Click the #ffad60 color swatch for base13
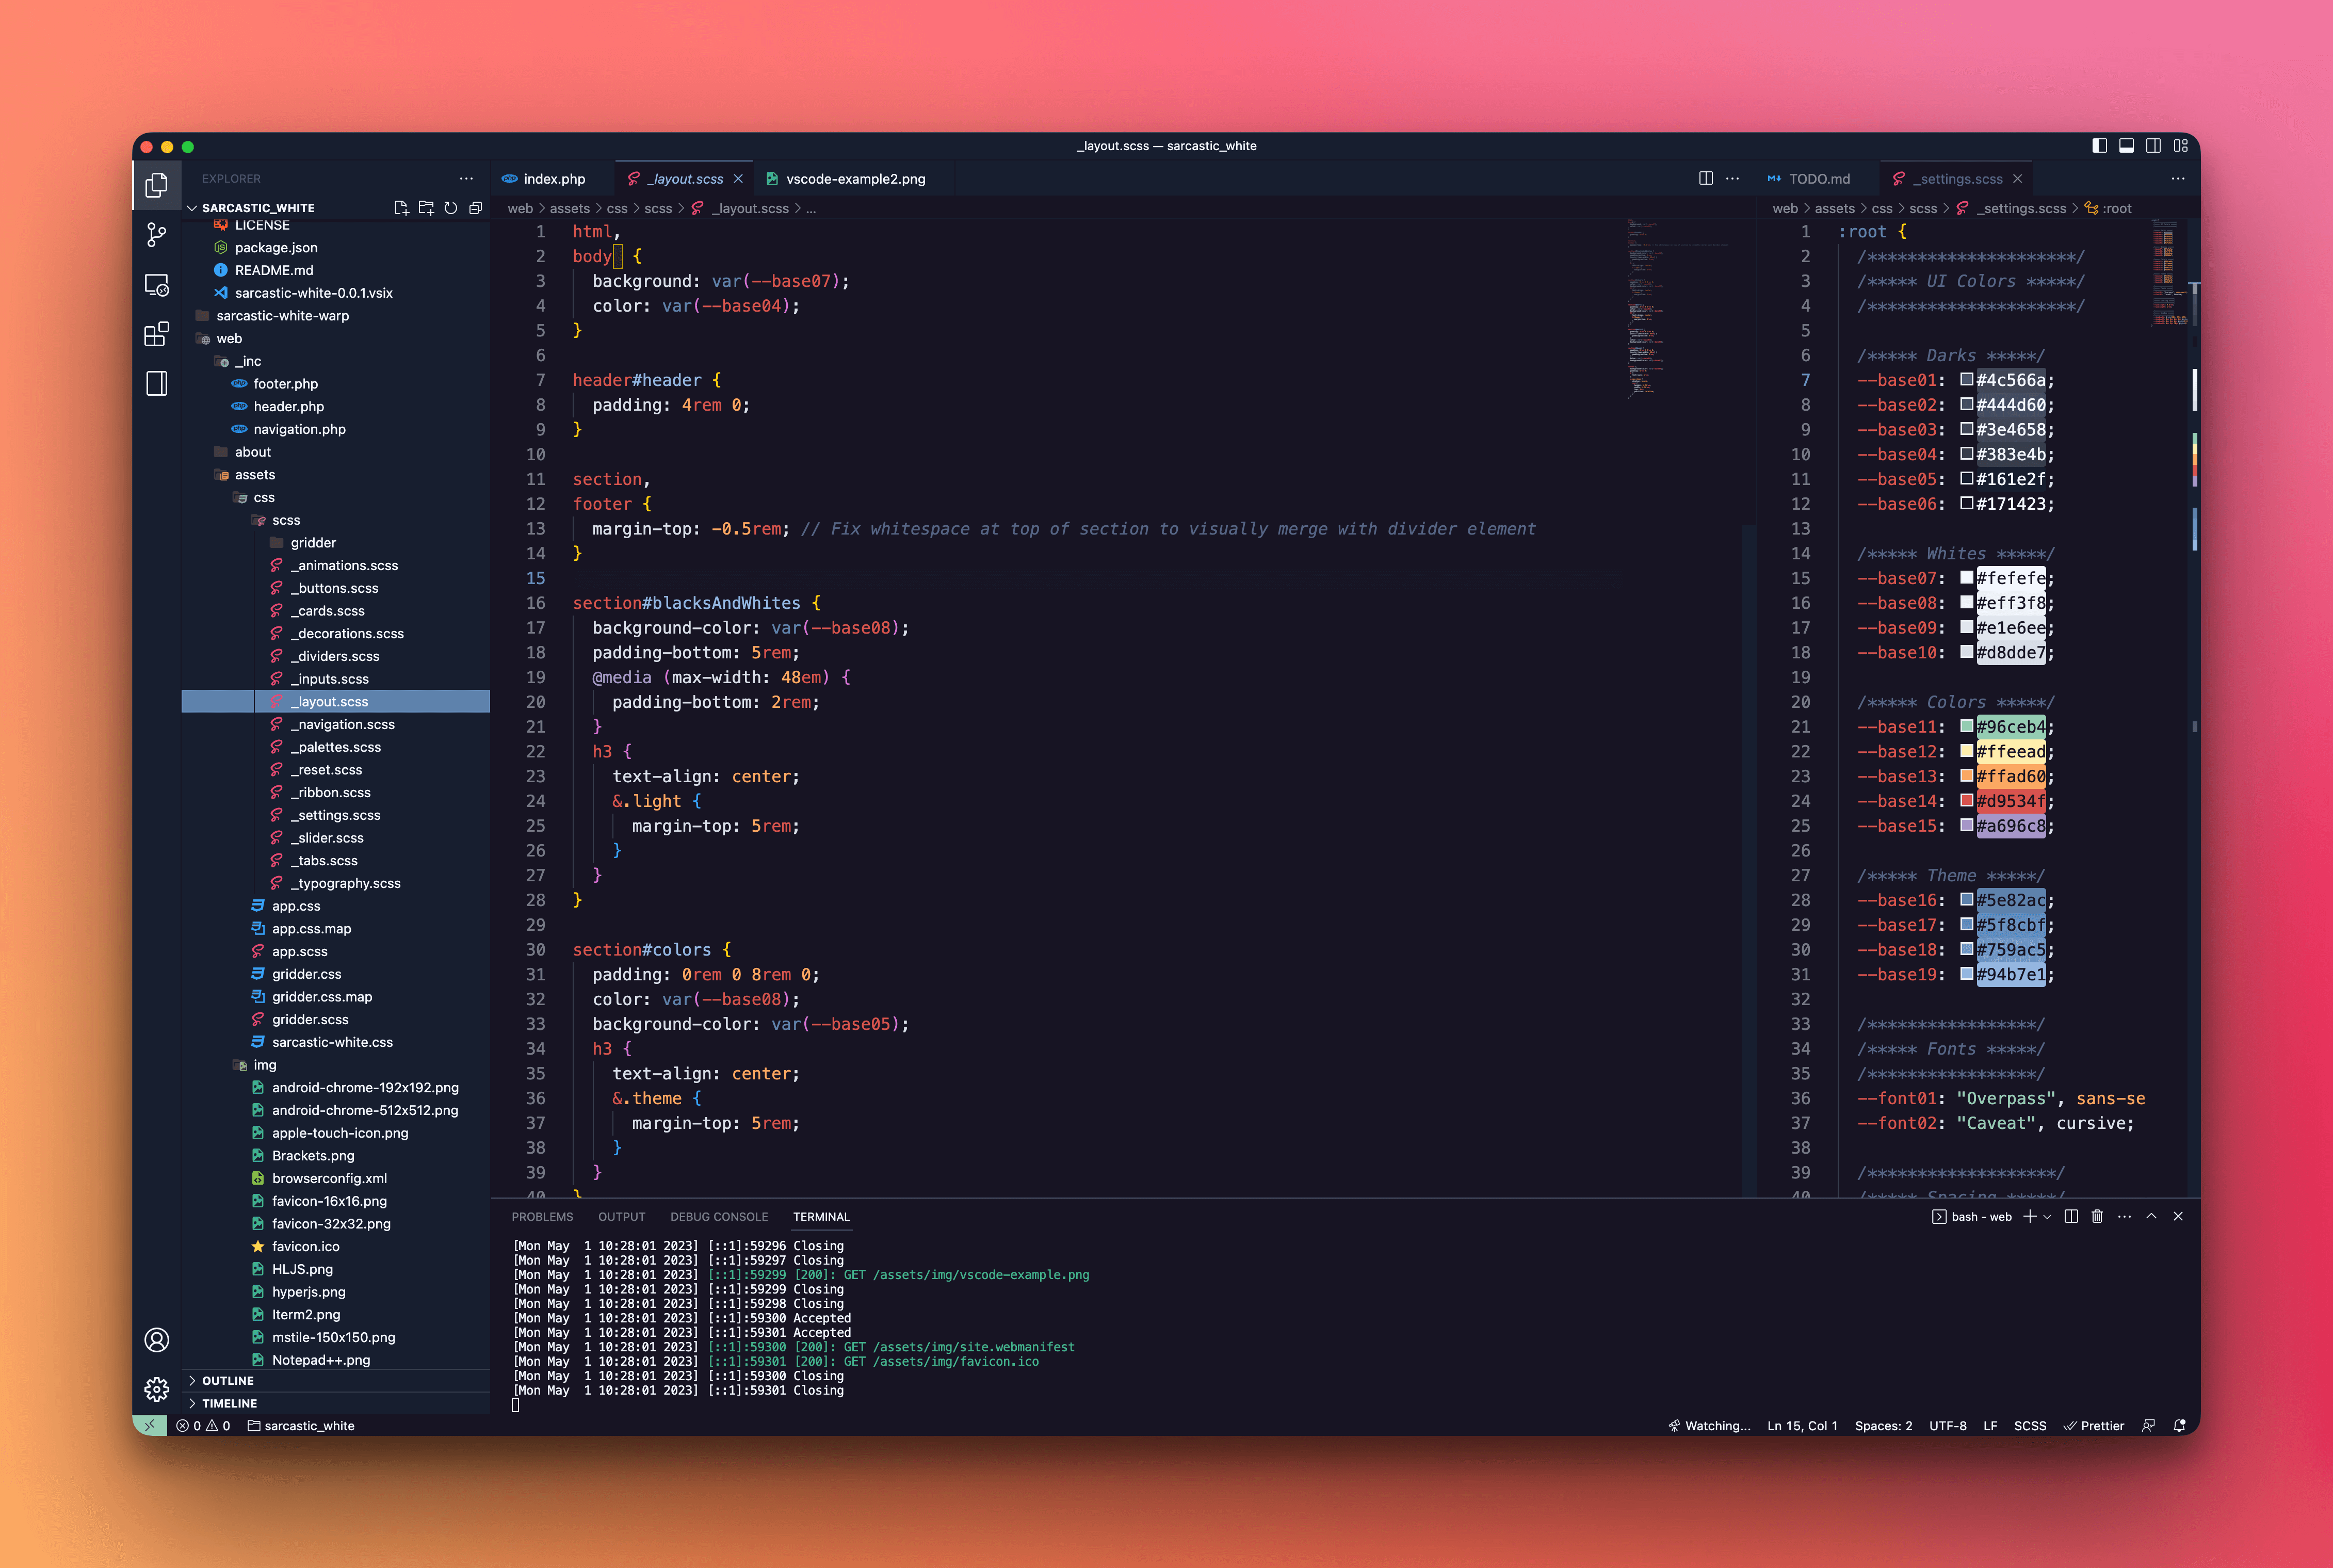Screen dimensions: 2333x1568 (1966, 776)
